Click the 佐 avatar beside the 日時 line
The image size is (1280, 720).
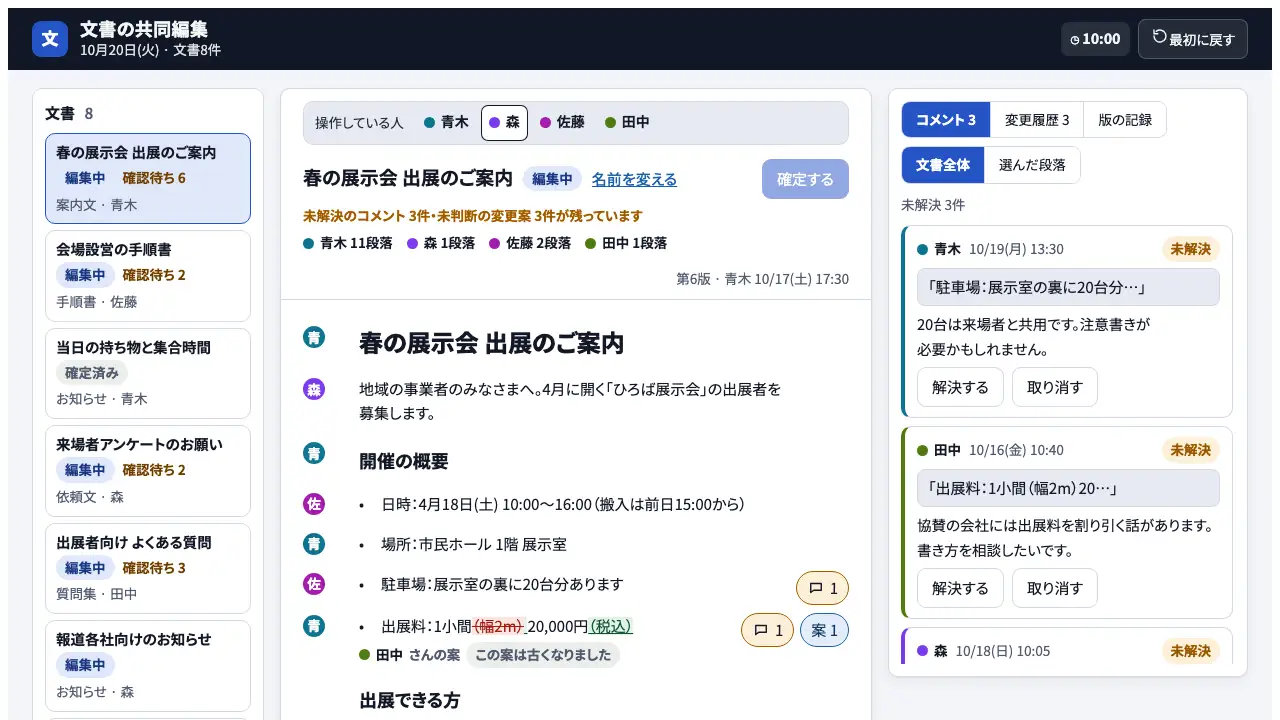point(314,504)
